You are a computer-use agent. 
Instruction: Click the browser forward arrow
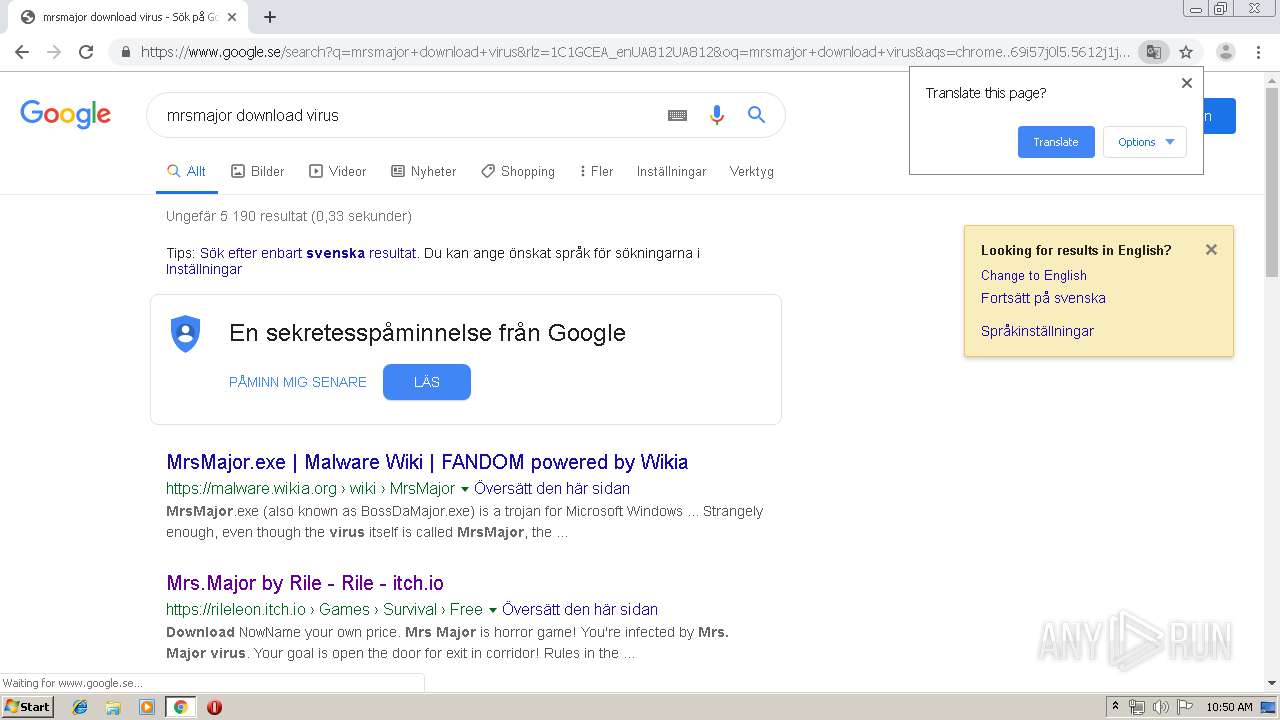coord(54,52)
